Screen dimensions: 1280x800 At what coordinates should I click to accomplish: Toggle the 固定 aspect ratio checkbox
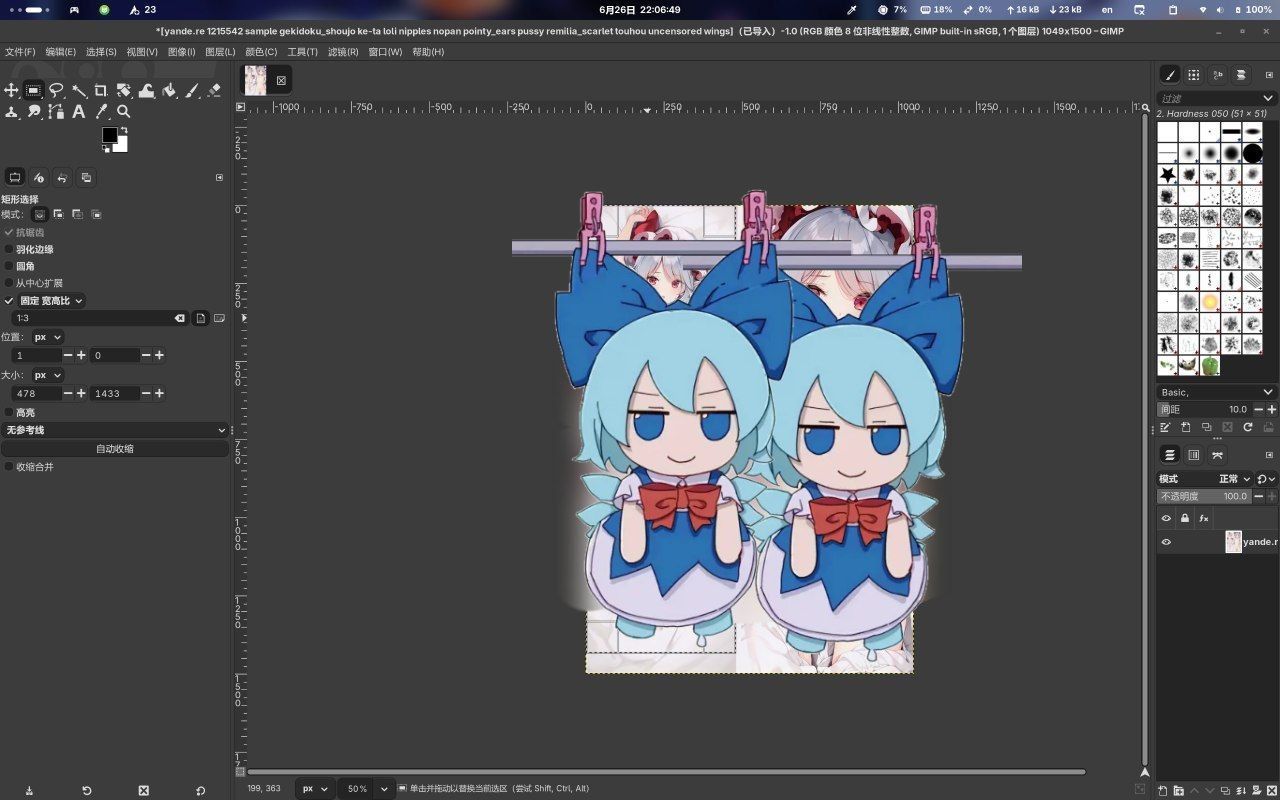[9, 300]
